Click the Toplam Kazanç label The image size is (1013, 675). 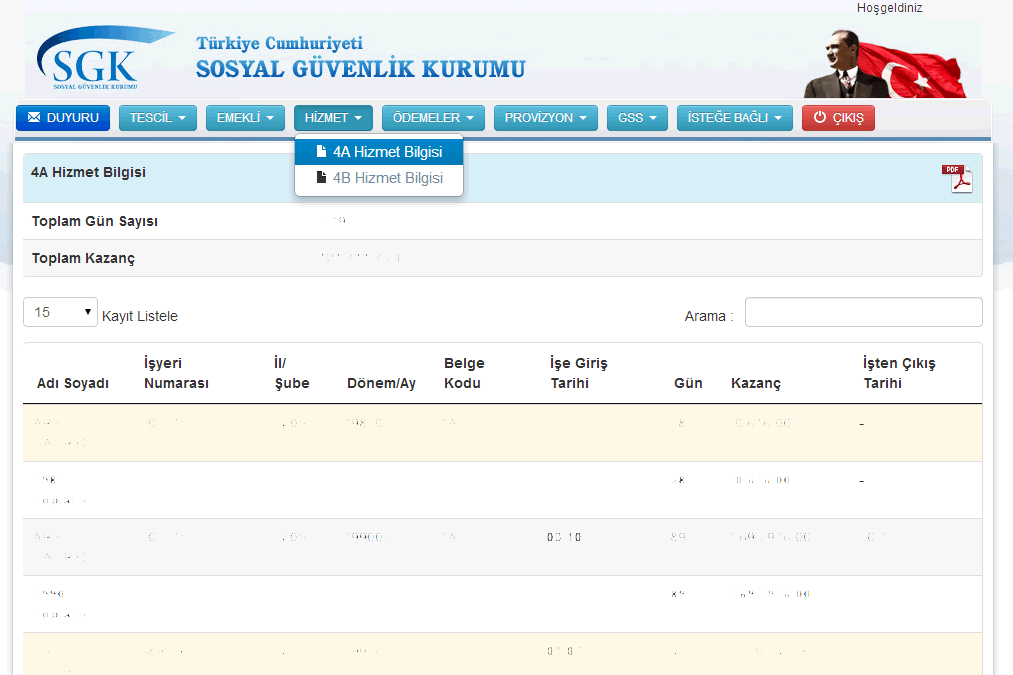[x=83, y=258]
